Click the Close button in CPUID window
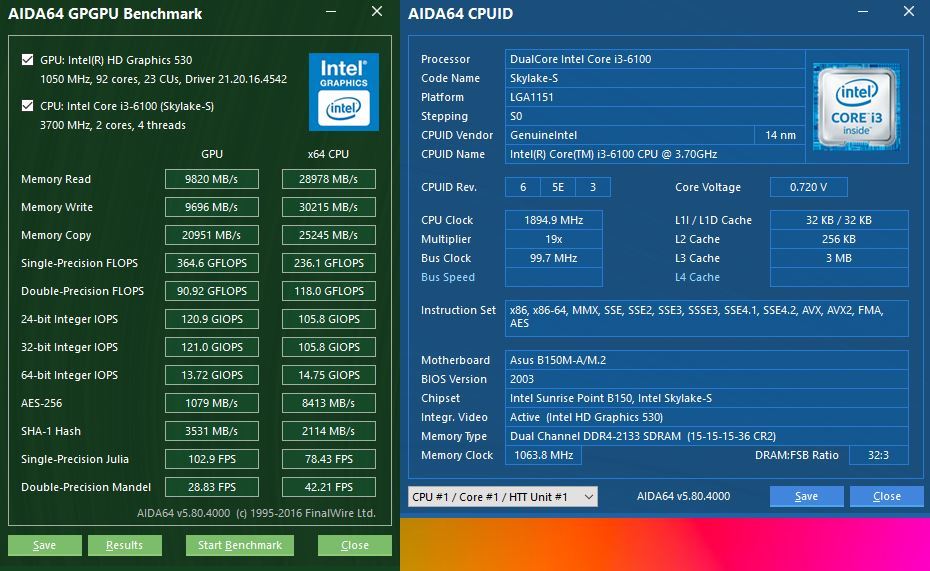This screenshot has height=571, width=930. click(886, 497)
